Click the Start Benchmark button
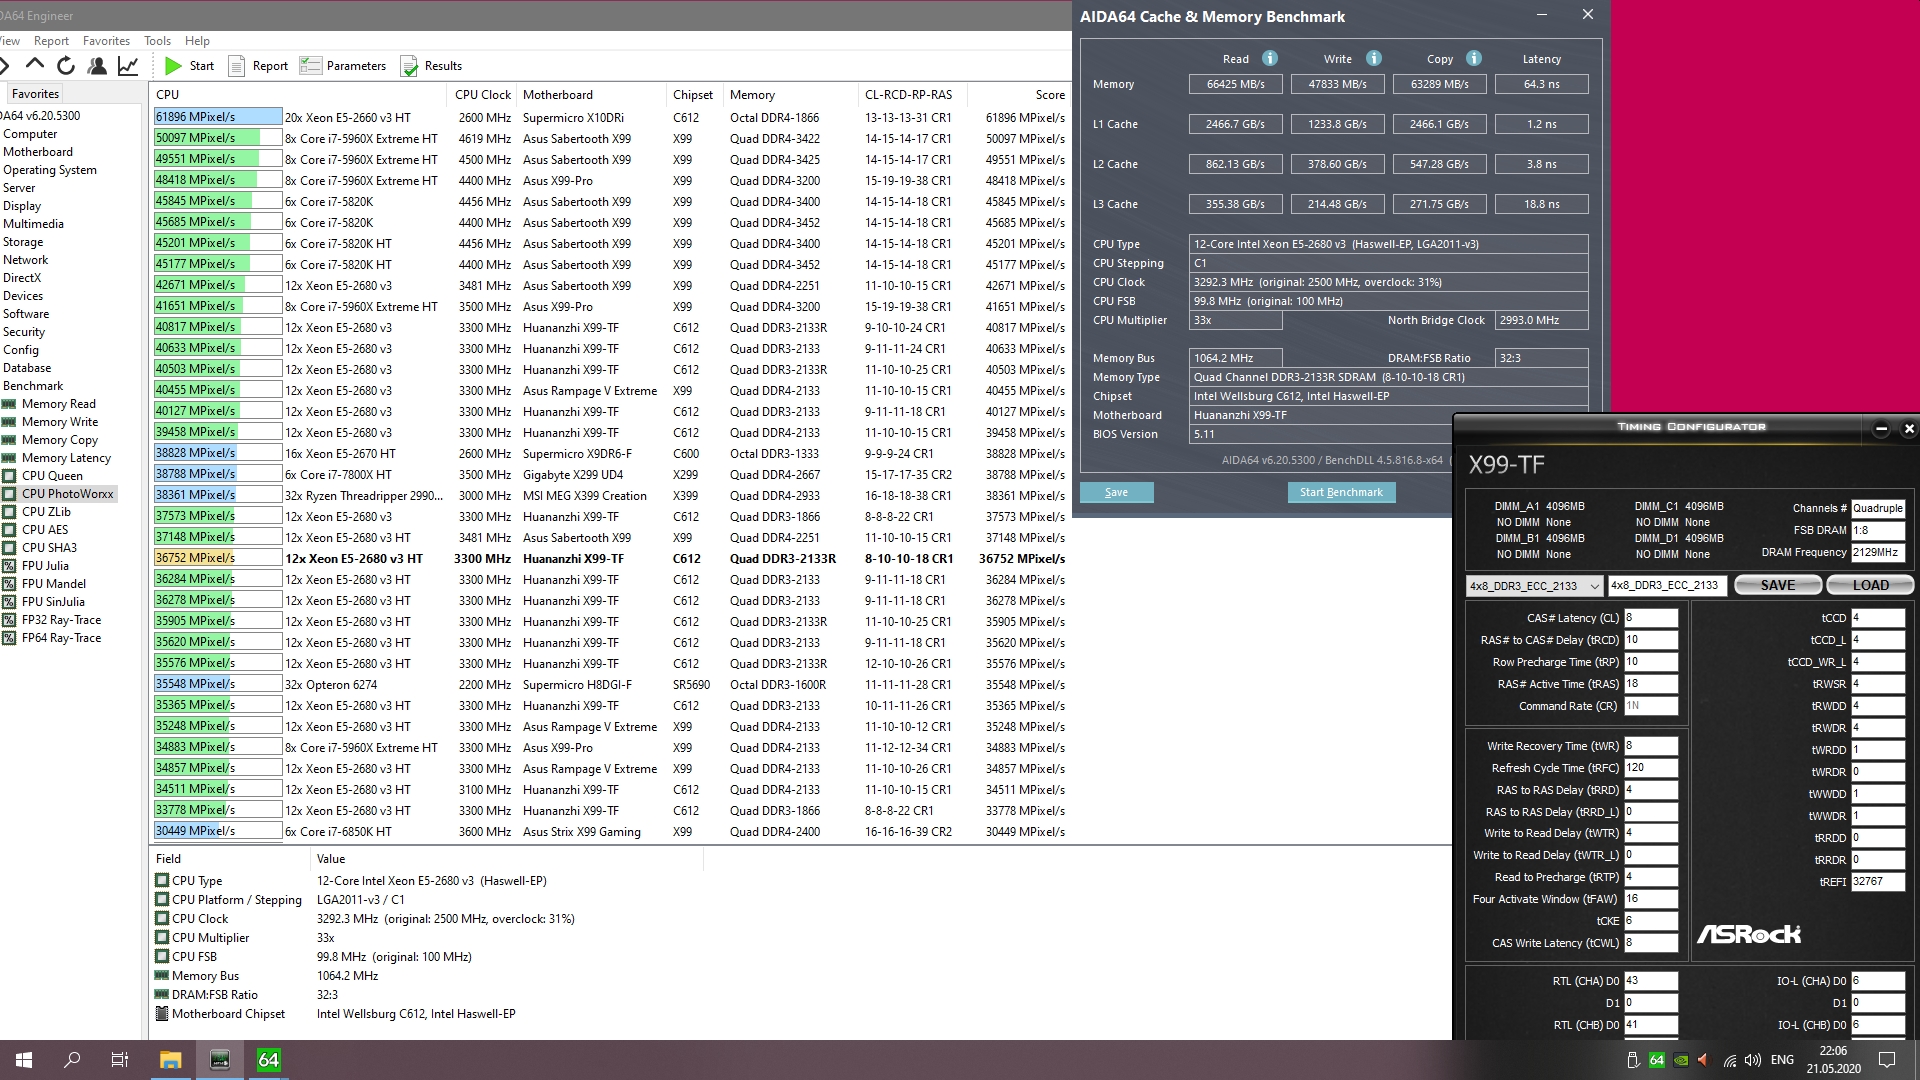Screen dimensions: 1920x1080 [x=1341, y=492]
